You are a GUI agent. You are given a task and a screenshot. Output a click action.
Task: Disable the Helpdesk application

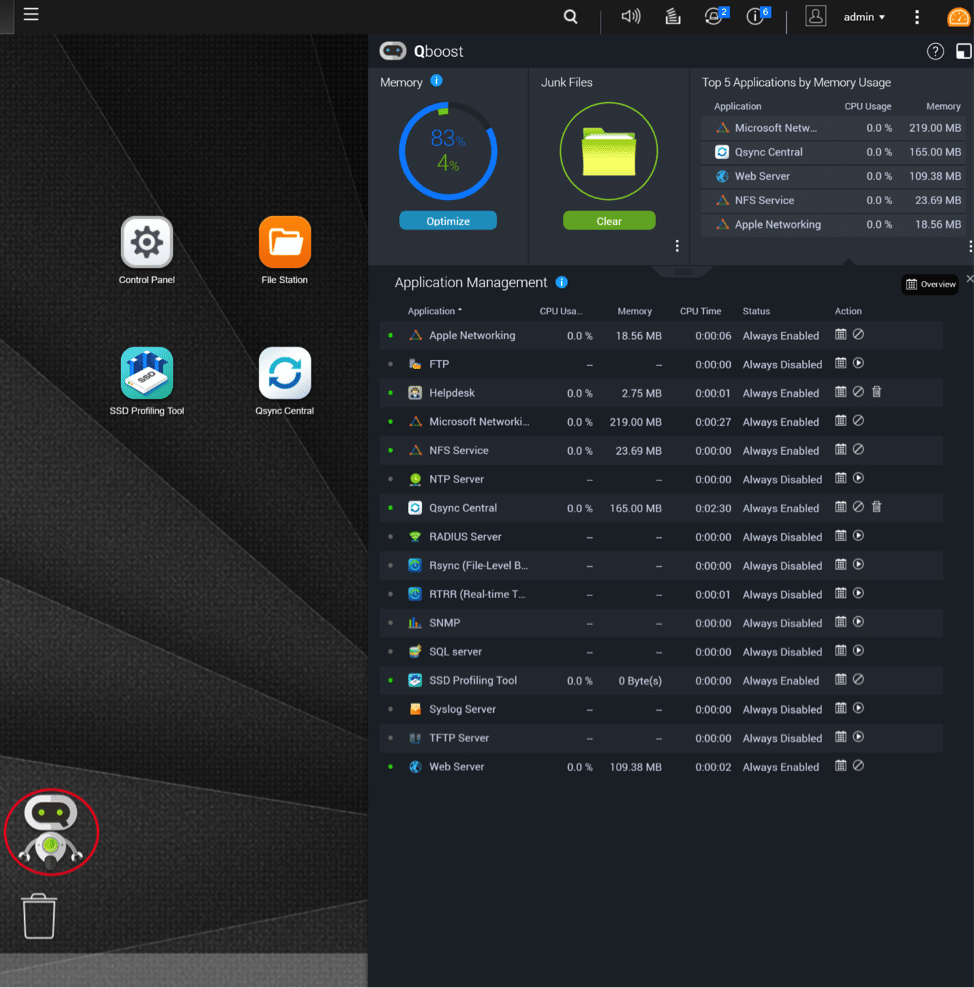[858, 392]
